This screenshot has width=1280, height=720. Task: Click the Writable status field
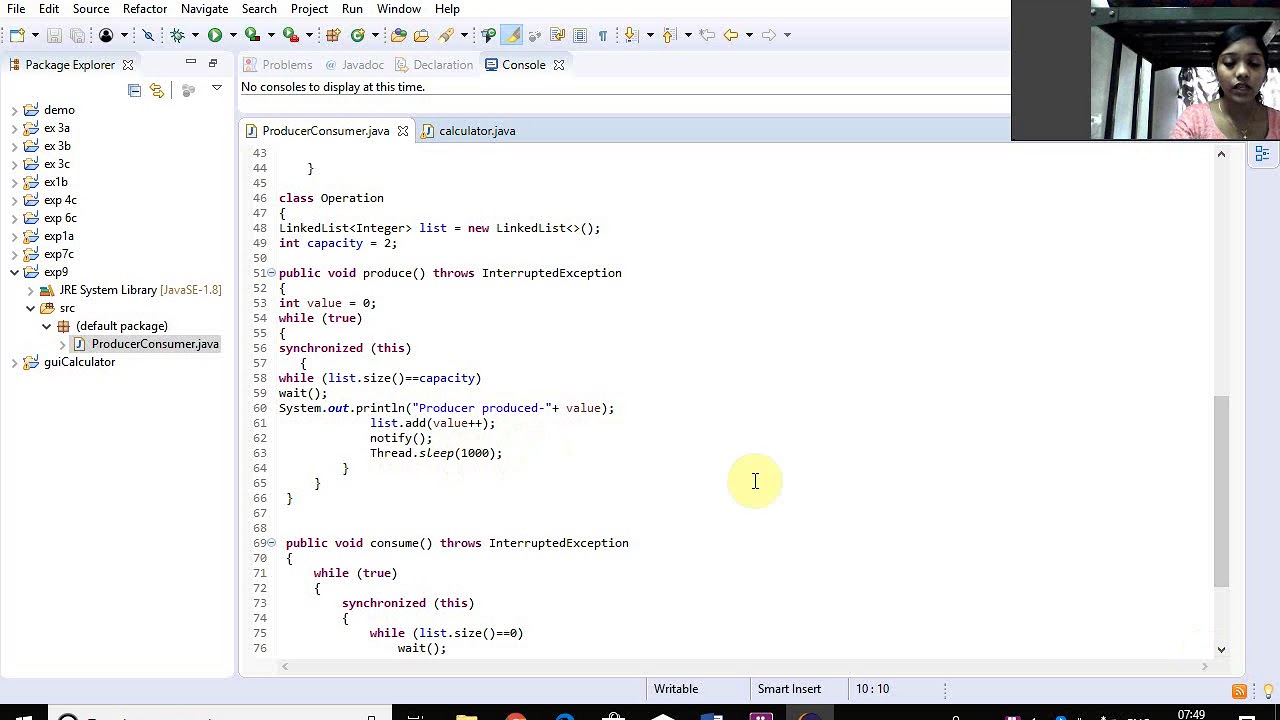click(x=676, y=689)
